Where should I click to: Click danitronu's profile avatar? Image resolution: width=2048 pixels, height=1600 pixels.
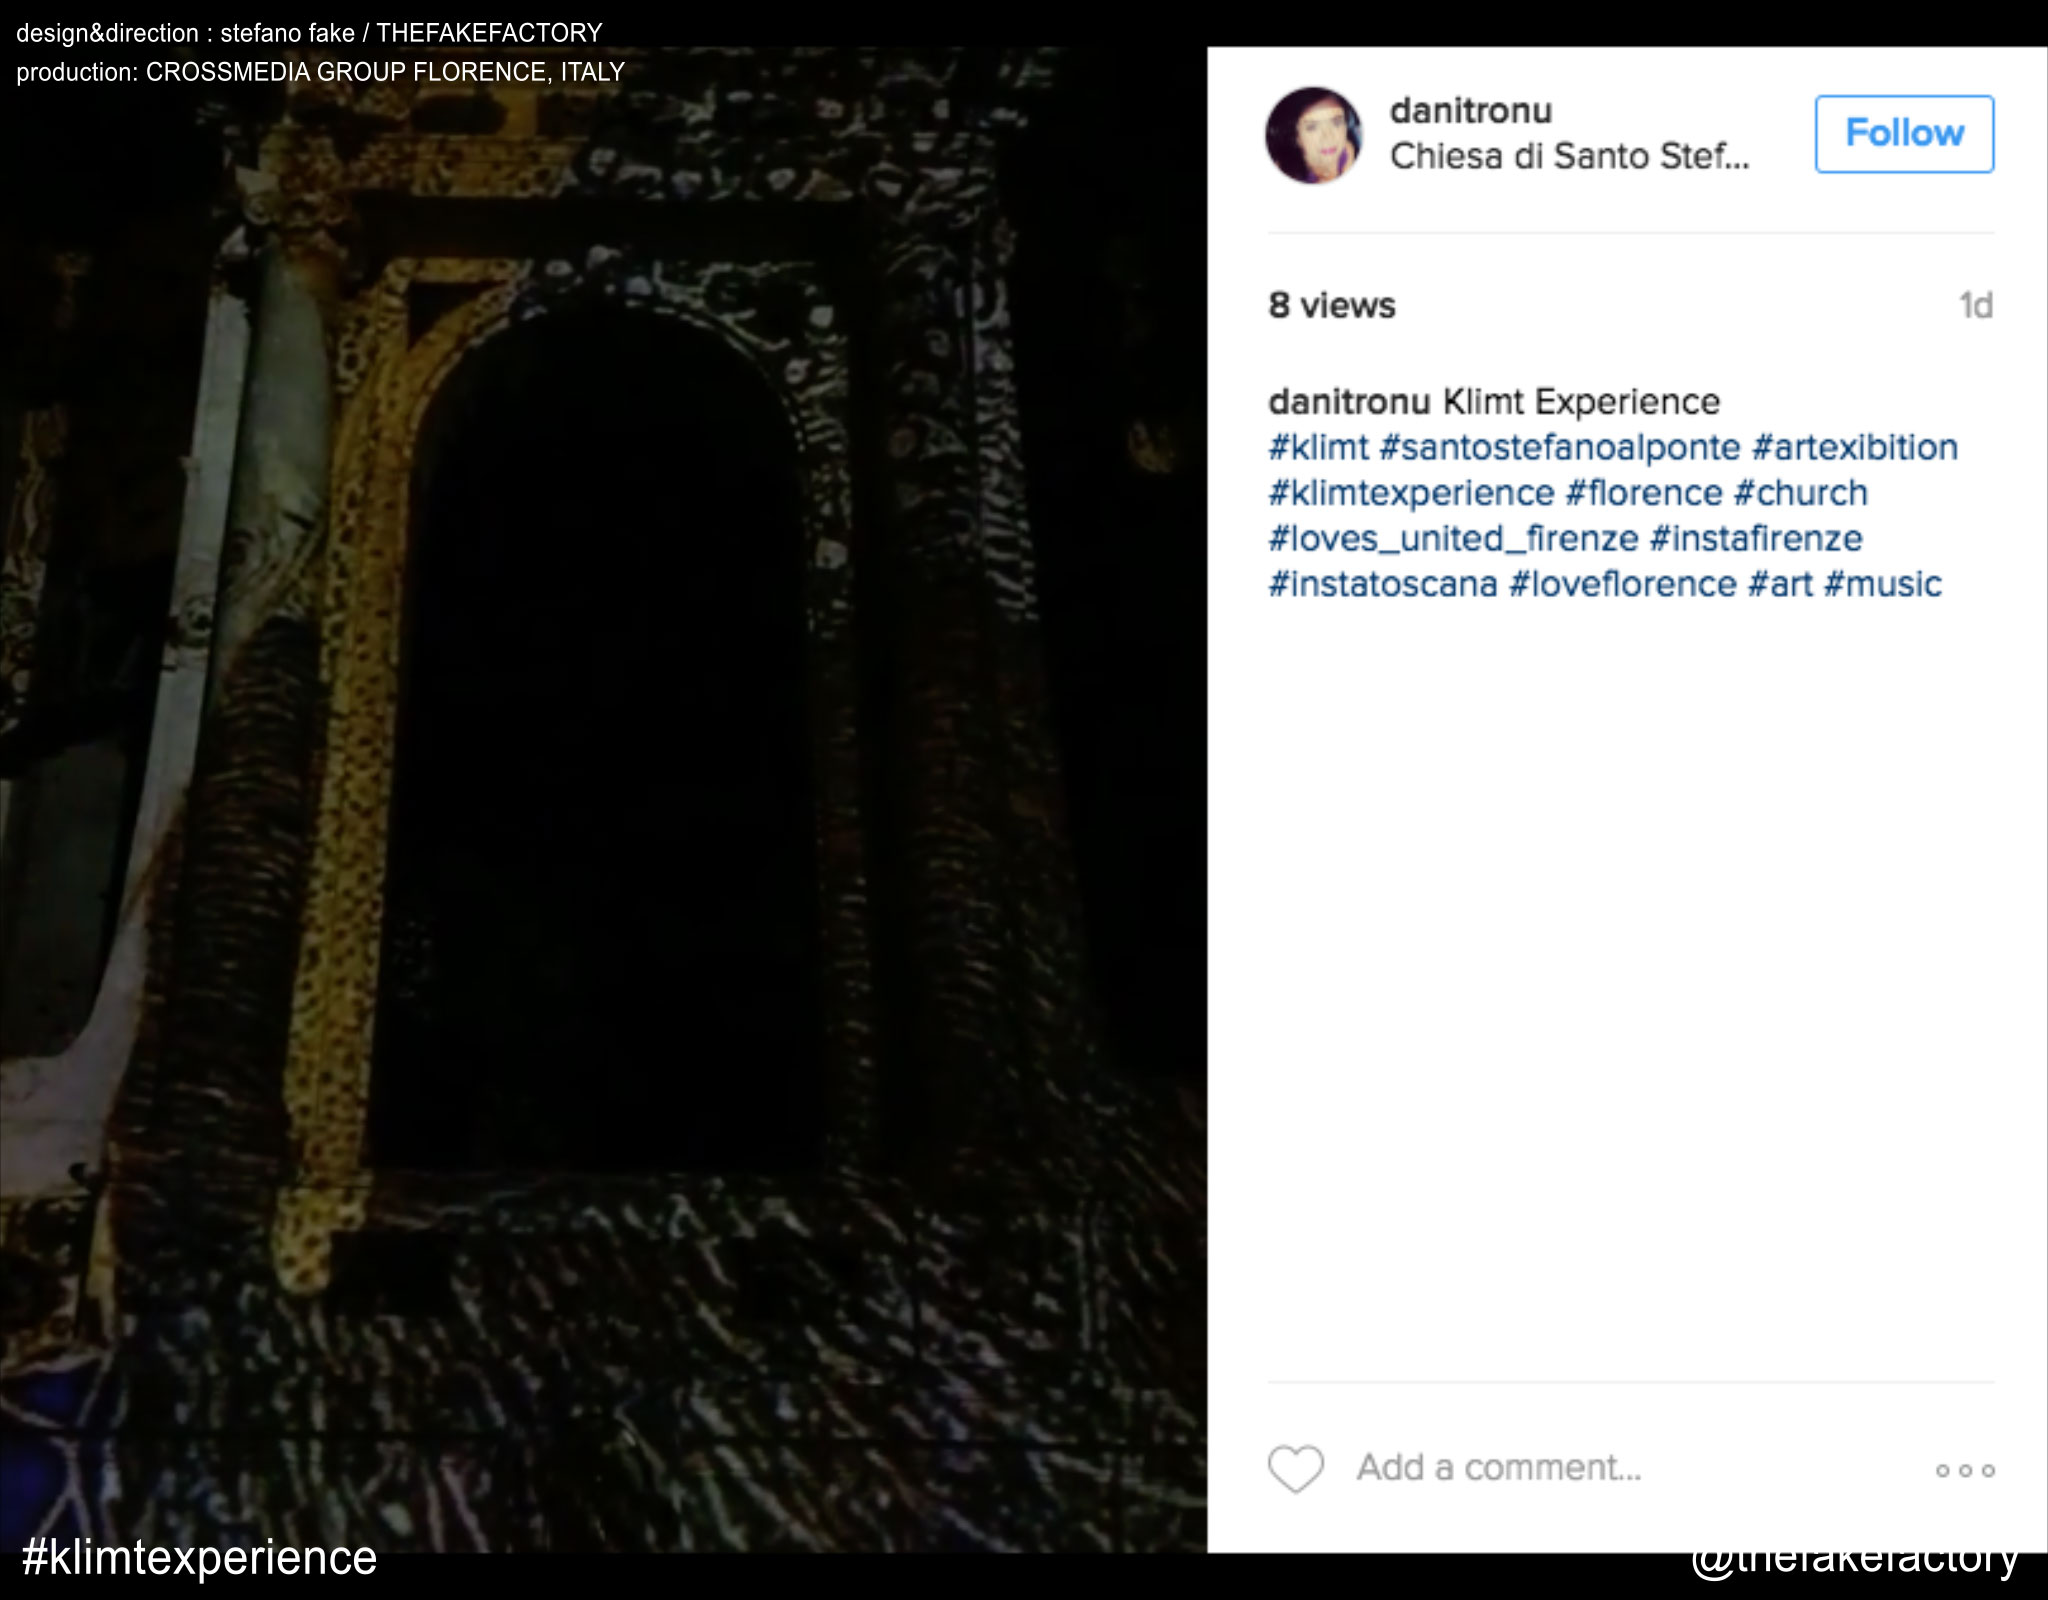point(1313,135)
